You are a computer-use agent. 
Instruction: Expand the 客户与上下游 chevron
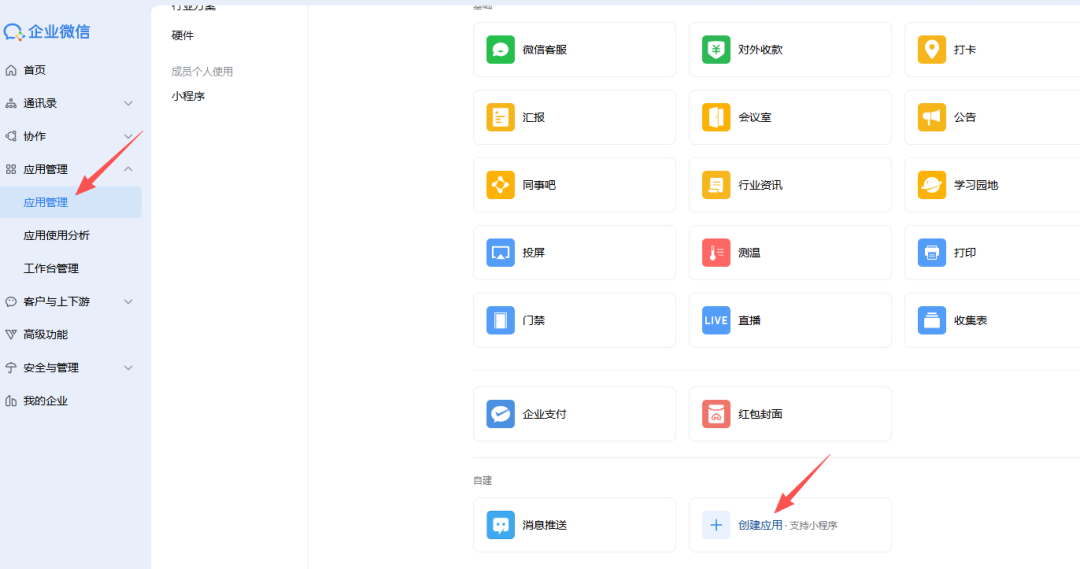[128, 302]
